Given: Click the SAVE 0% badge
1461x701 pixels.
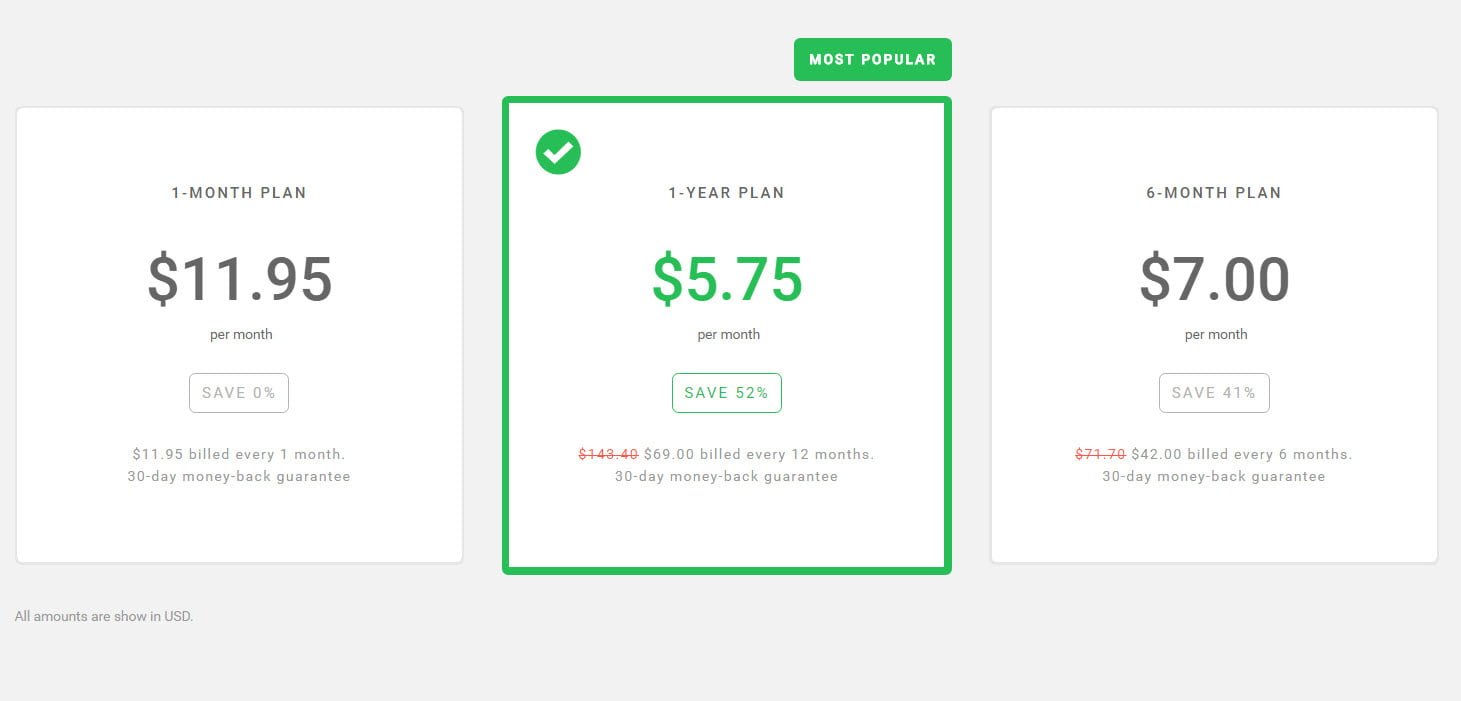Looking at the screenshot, I should (239, 393).
